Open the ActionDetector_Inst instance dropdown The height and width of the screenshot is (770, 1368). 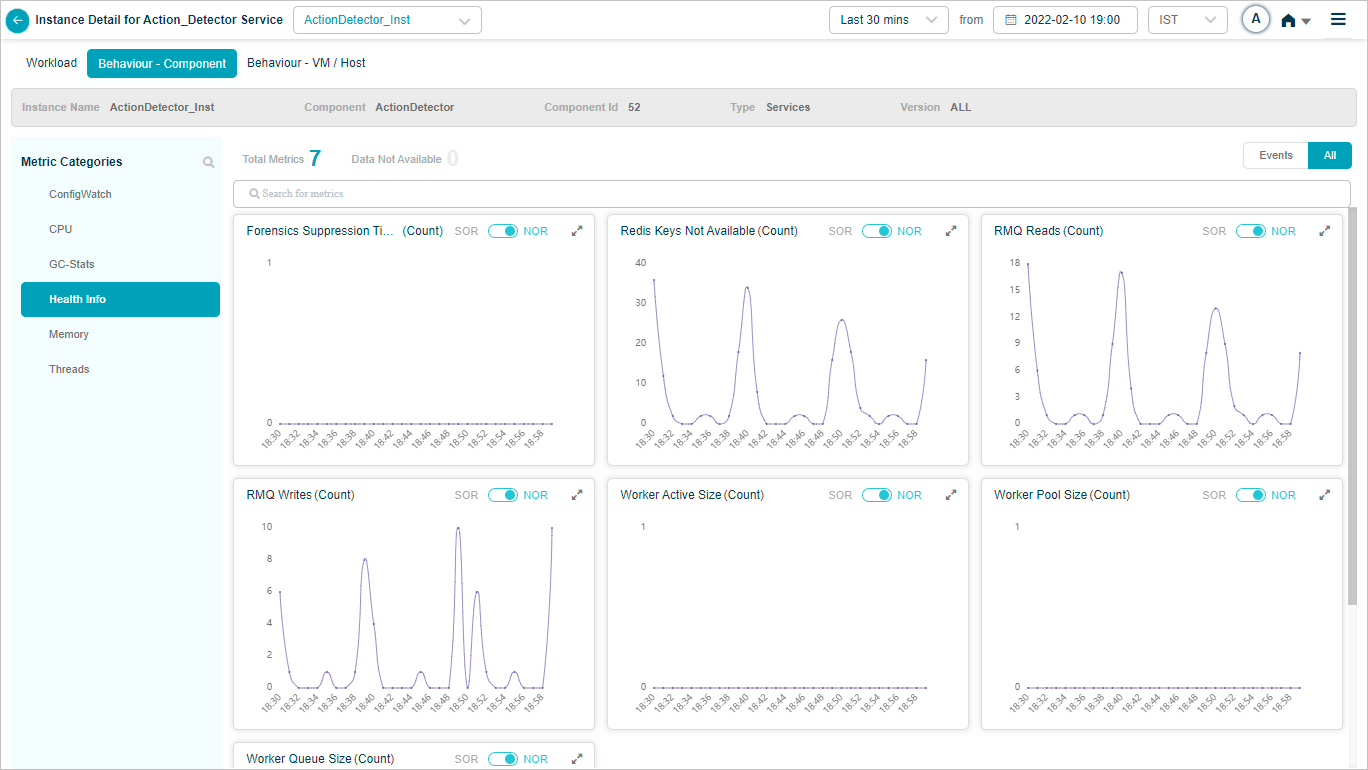pos(387,20)
